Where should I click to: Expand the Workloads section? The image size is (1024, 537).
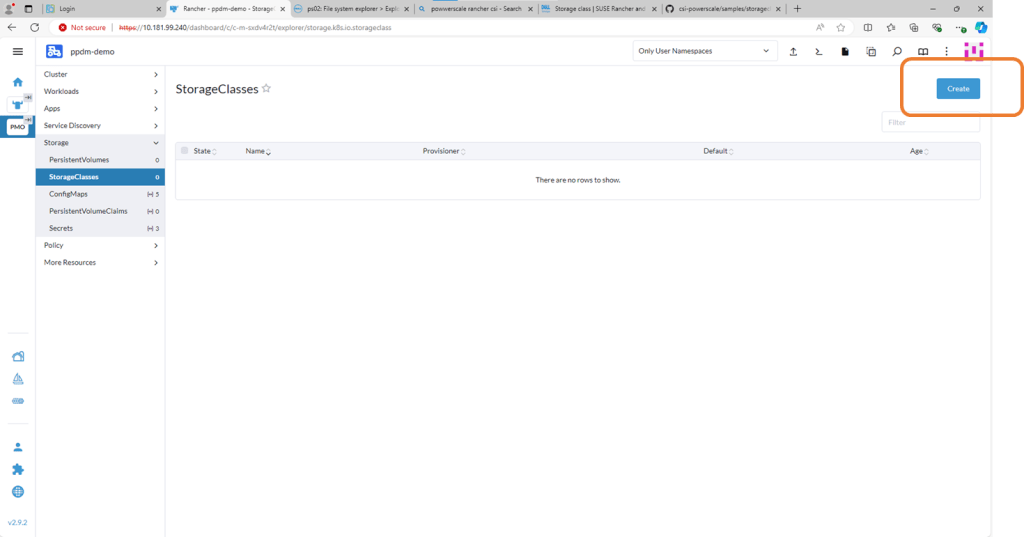100,91
